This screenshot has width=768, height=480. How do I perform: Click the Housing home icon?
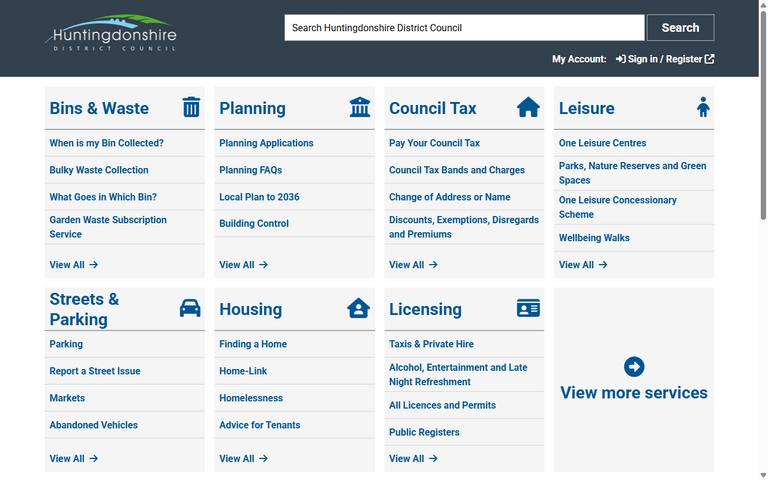tap(359, 308)
